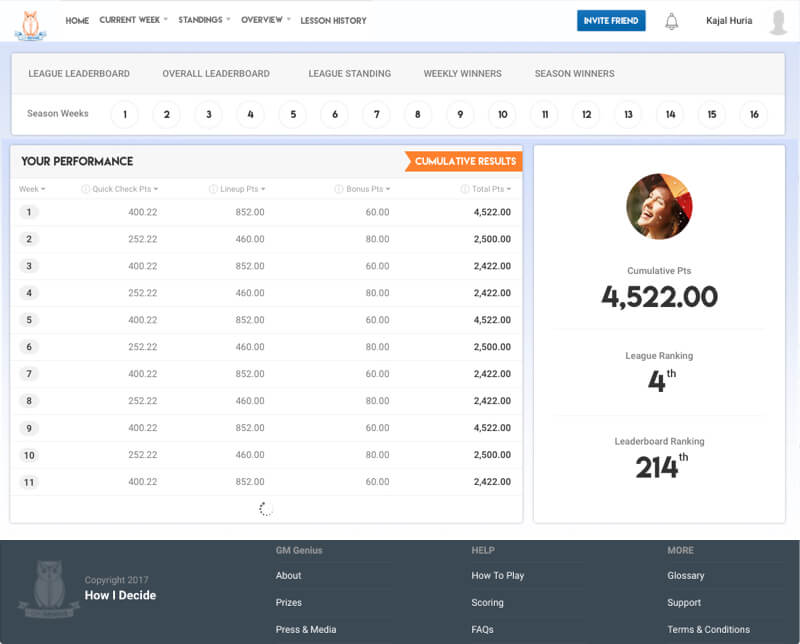Viewport: 800px width, 644px height.
Task: Click the 4,522.00 Cumulative Pts value
Action: [659, 297]
